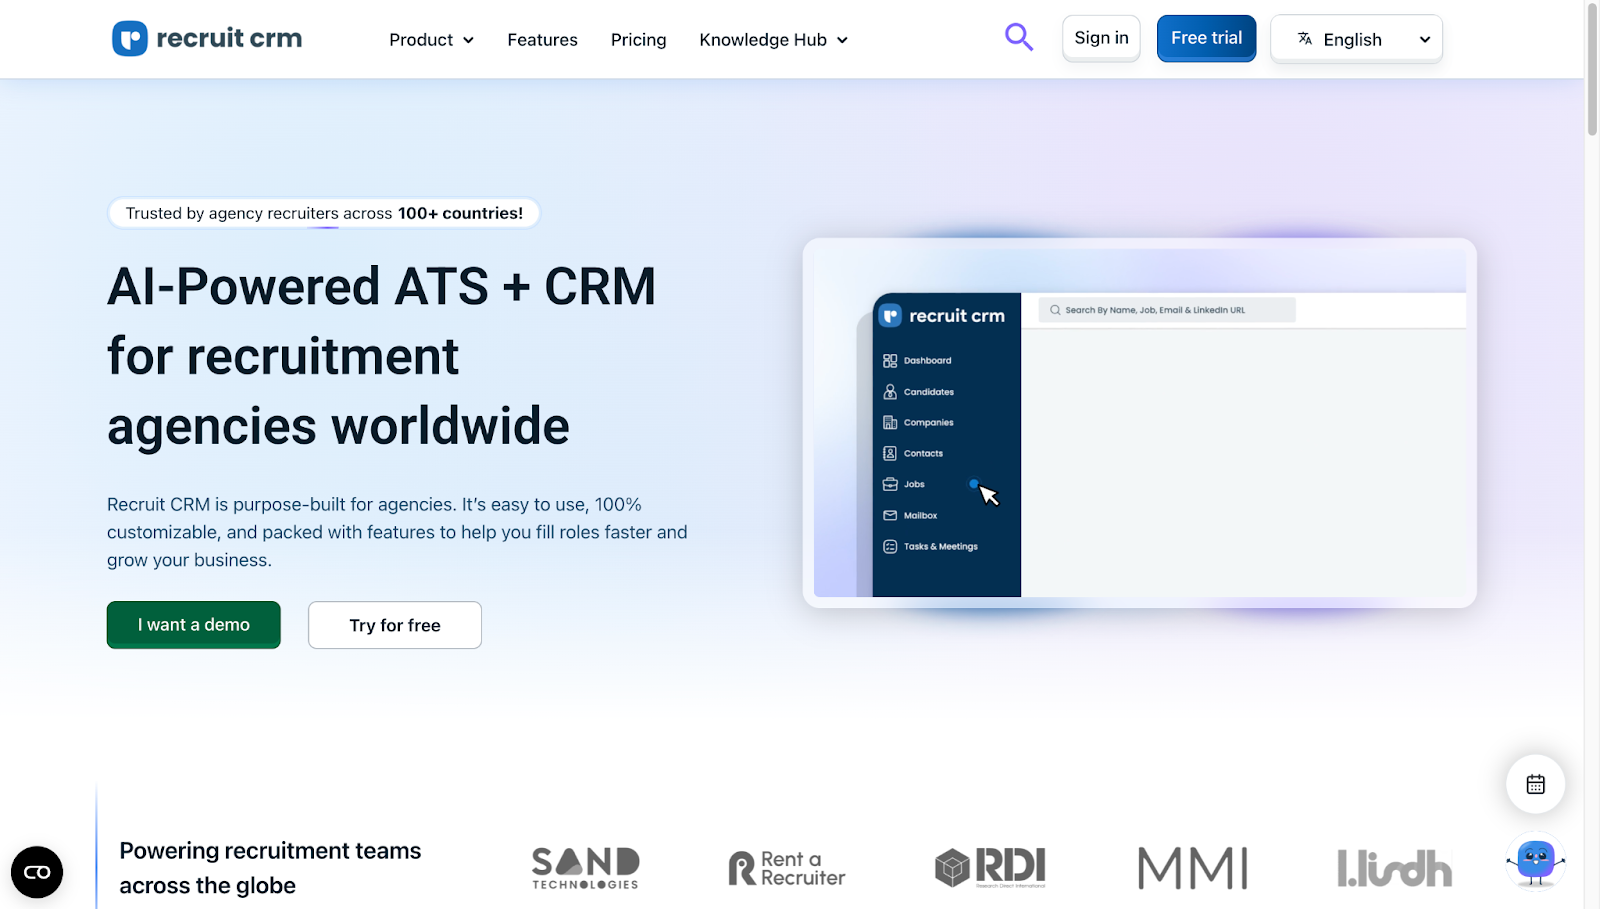Click the Mailbox envelope icon in preview
The width and height of the screenshot is (1600, 909).
890,515
